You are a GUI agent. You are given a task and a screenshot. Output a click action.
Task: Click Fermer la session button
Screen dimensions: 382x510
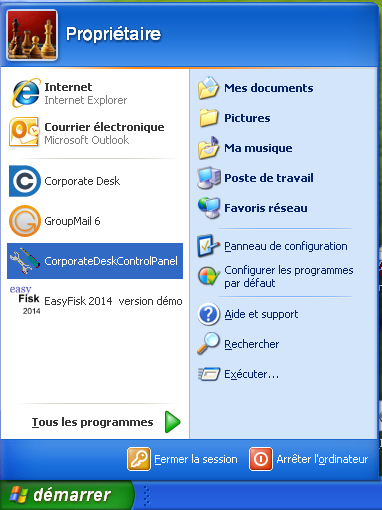click(x=182, y=459)
